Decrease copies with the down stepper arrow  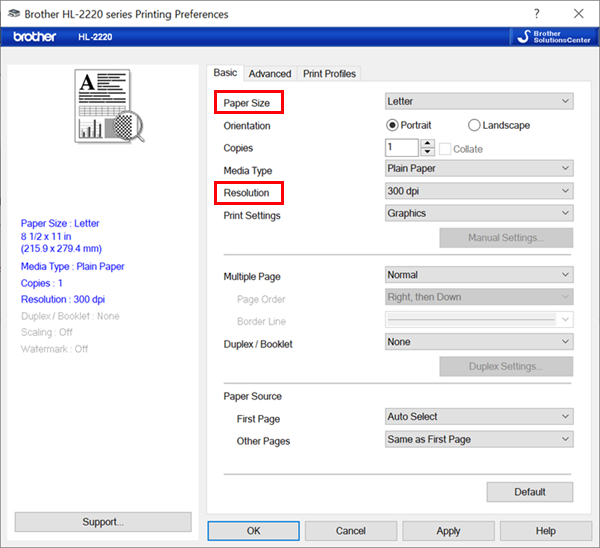pos(427,152)
